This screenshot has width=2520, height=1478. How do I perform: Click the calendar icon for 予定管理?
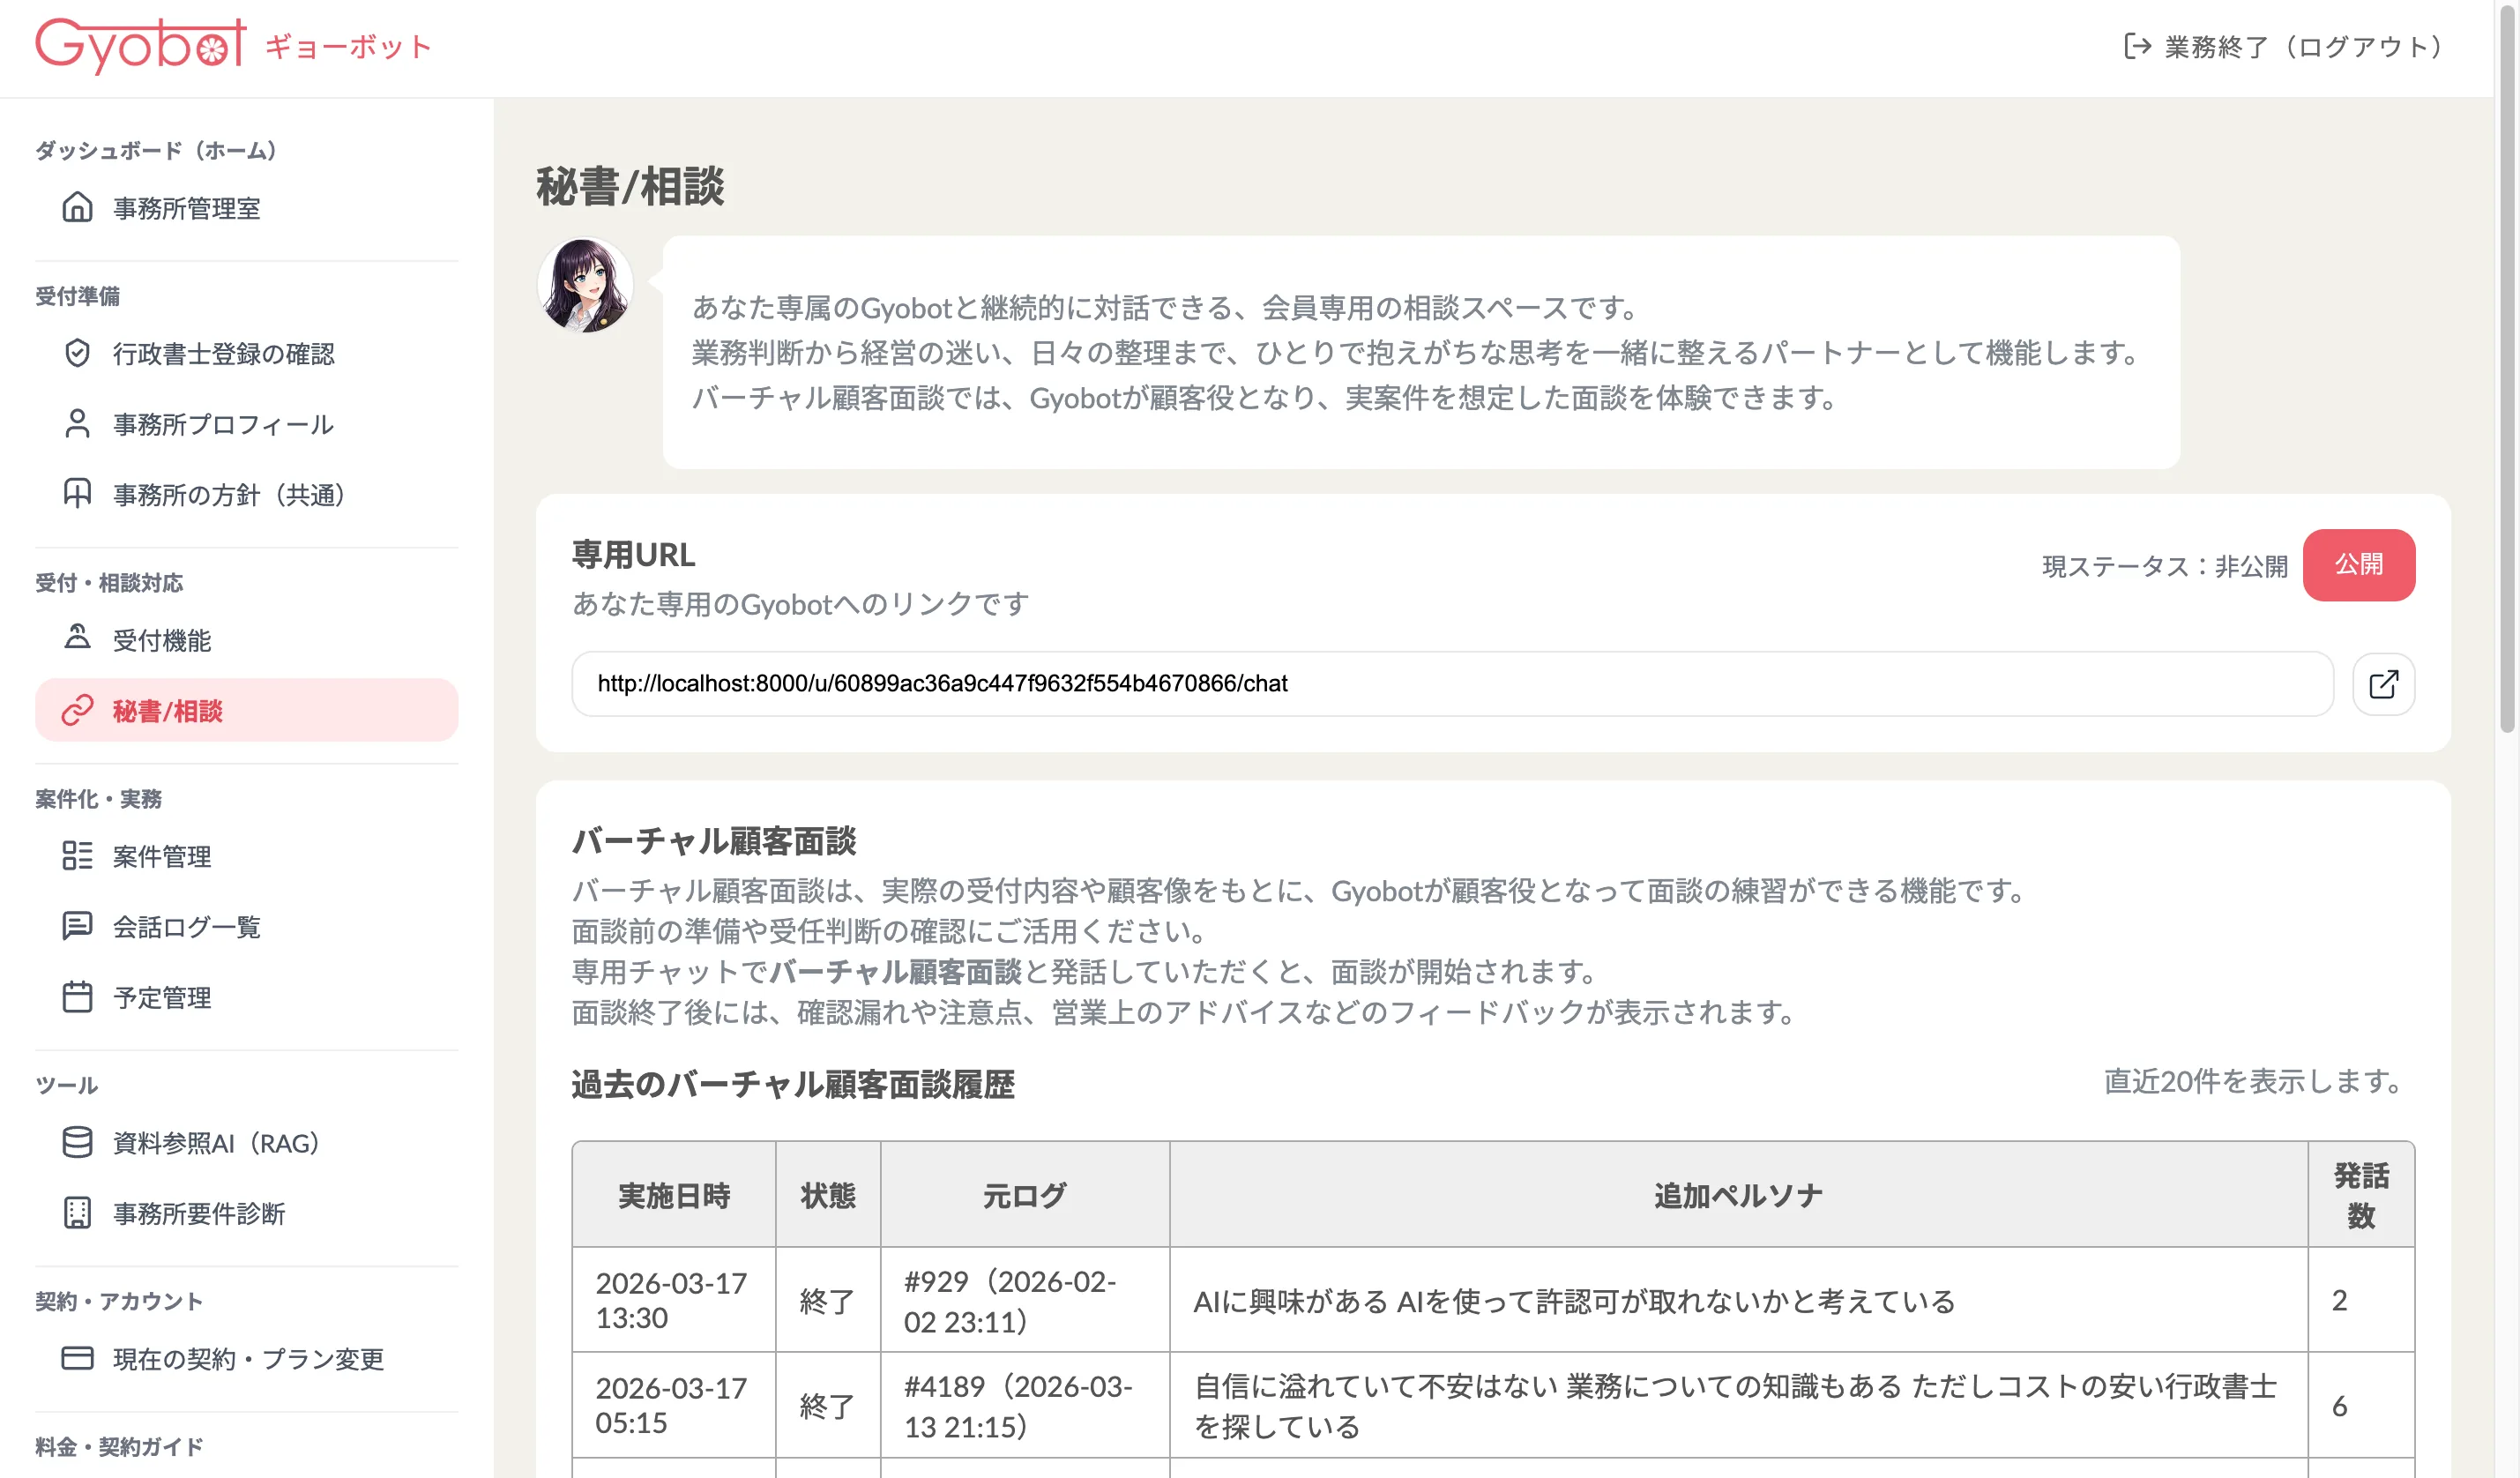(77, 997)
